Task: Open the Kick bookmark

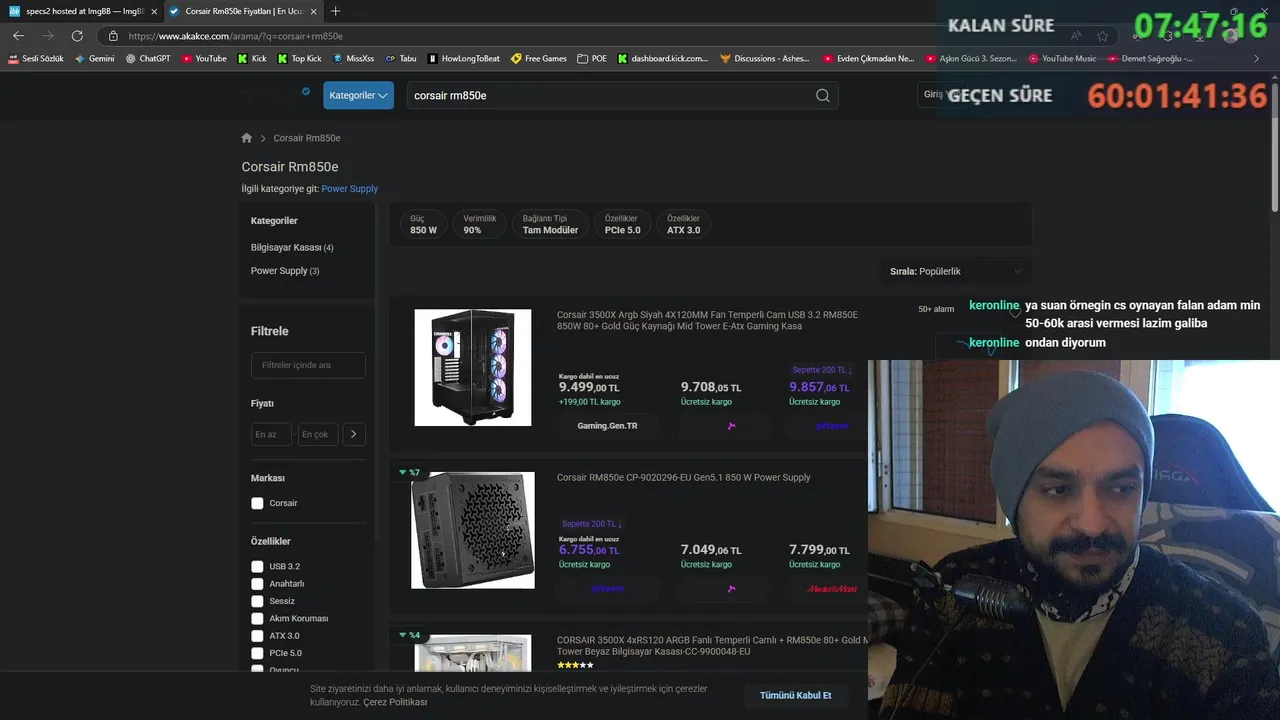Action: pos(252,59)
